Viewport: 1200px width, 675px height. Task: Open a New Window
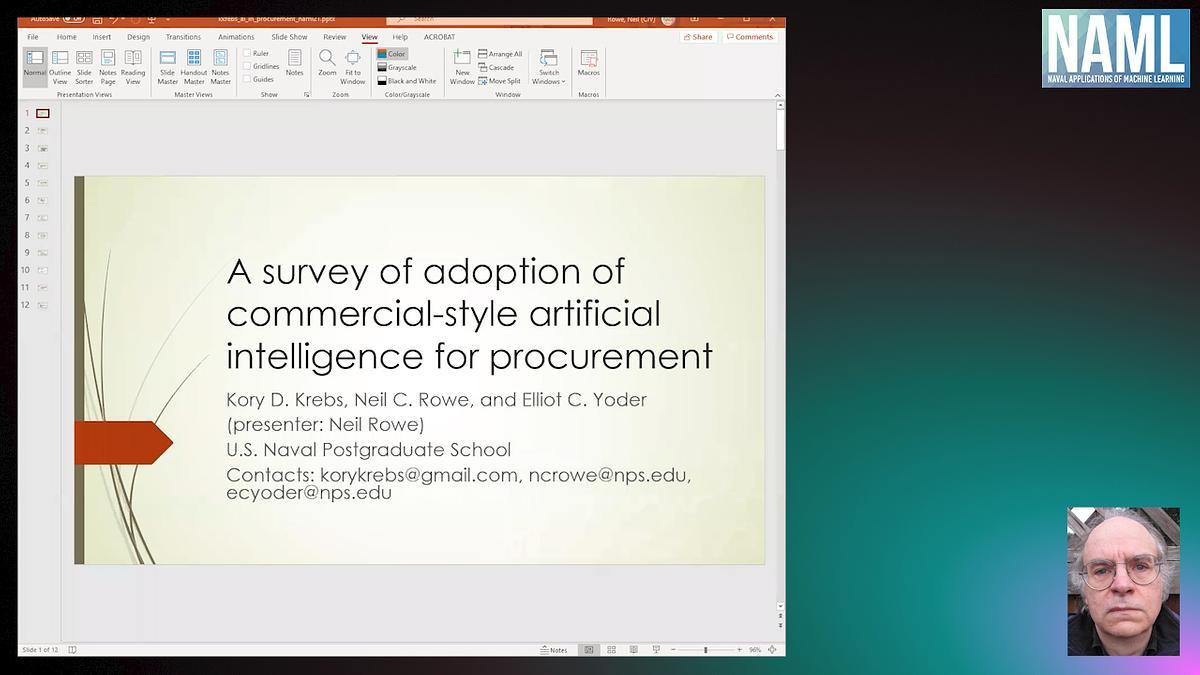pos(462,67)
